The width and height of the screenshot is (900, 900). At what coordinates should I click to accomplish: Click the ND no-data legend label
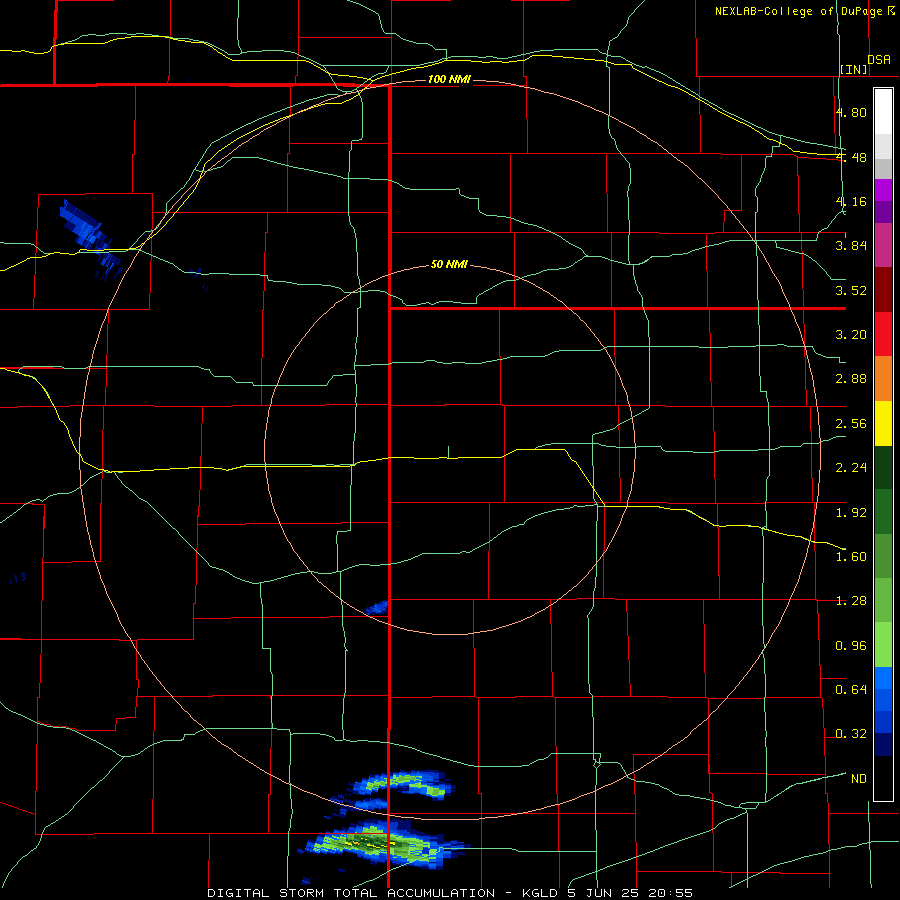[859, 779]
